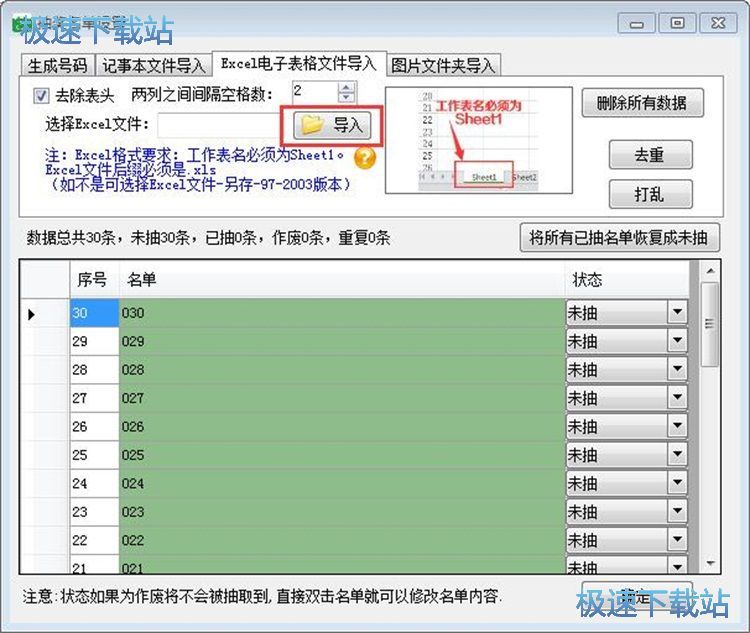Select the sequence number cell 30
The width and height of the screenshot is (750, 633).
coord(94,313)
